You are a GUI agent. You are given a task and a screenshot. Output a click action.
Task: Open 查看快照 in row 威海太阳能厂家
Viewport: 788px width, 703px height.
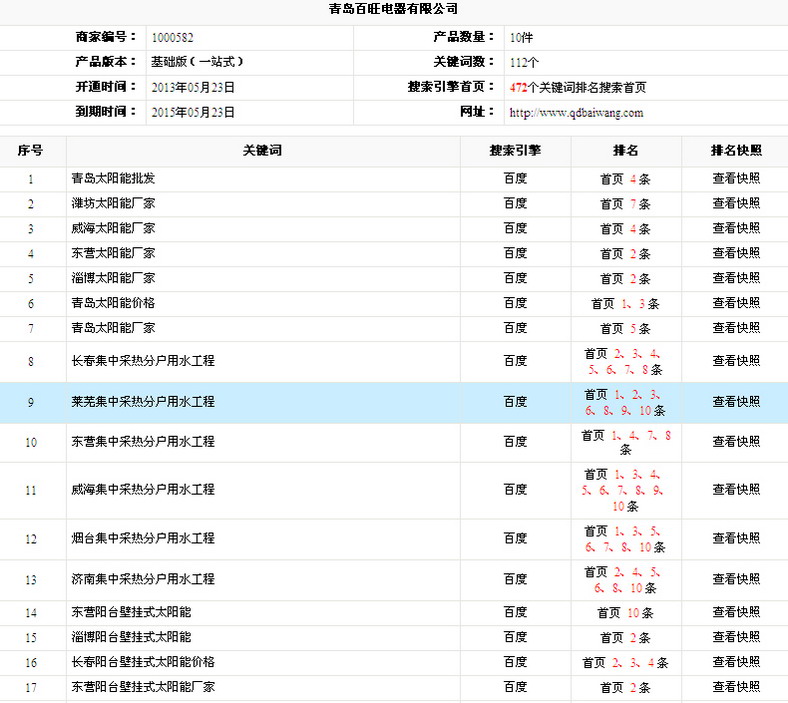pos(736,229)
